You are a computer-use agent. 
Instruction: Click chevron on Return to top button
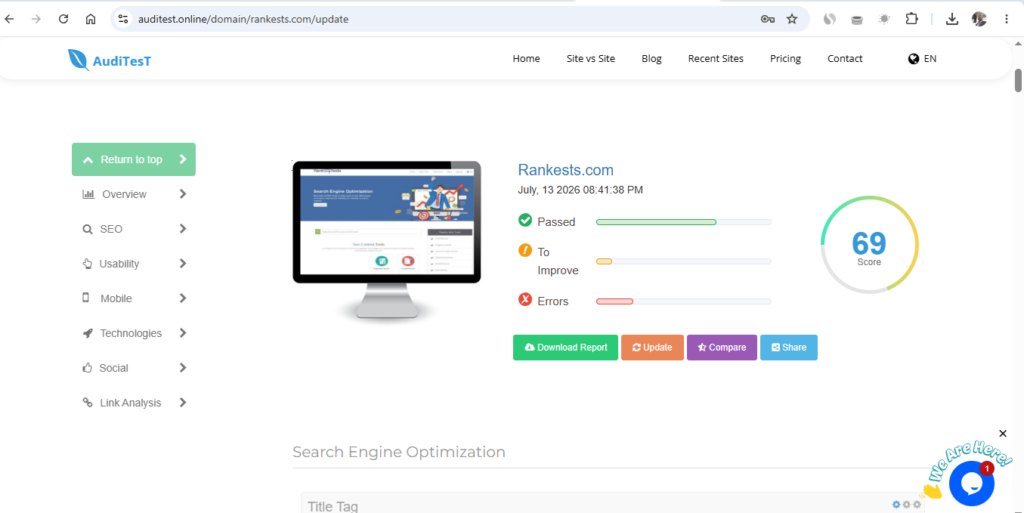[183, 159]
